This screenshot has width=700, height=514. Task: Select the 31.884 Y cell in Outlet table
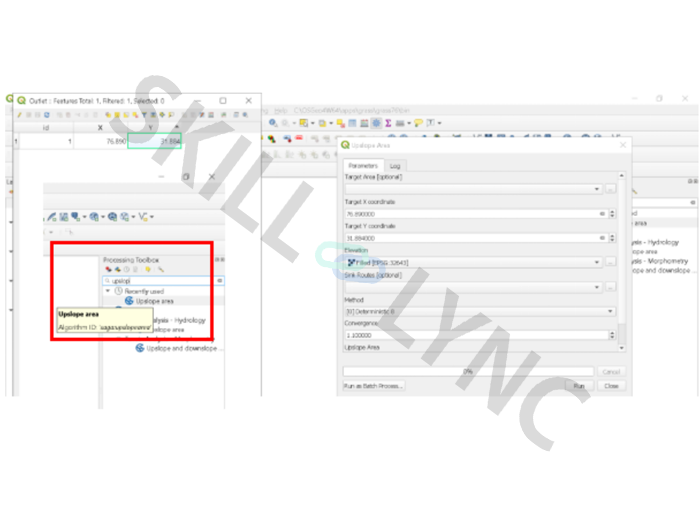(154, 141)
